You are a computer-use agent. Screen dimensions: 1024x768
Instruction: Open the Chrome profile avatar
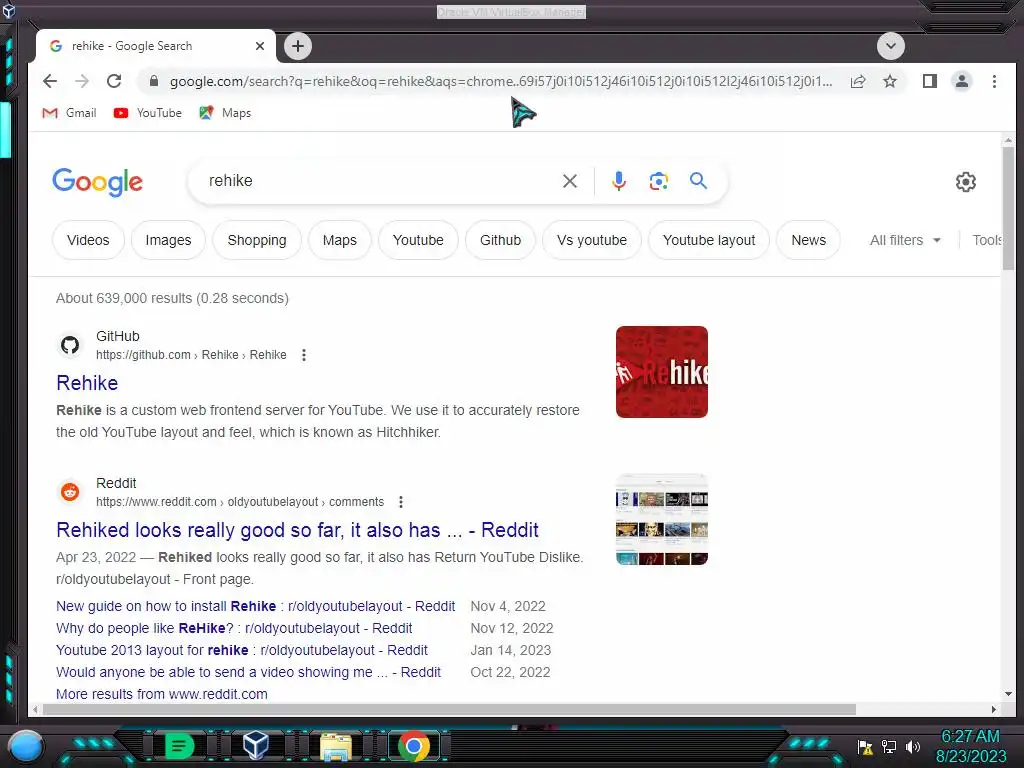click(961, 81)
